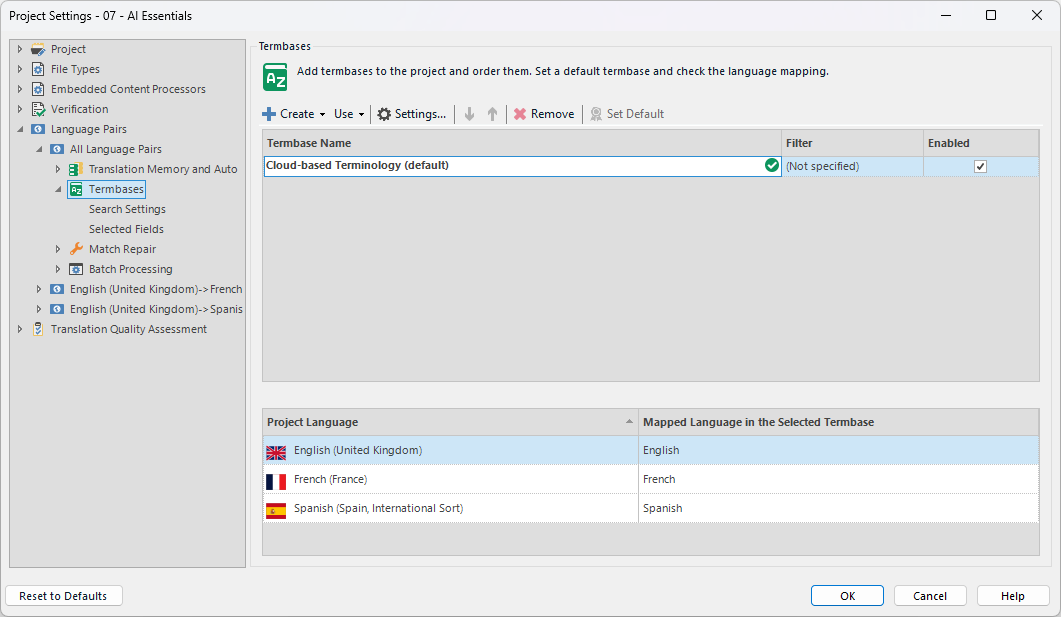
Task: Click the Batch Processing gear icon in tree
Action: [75, 268]
